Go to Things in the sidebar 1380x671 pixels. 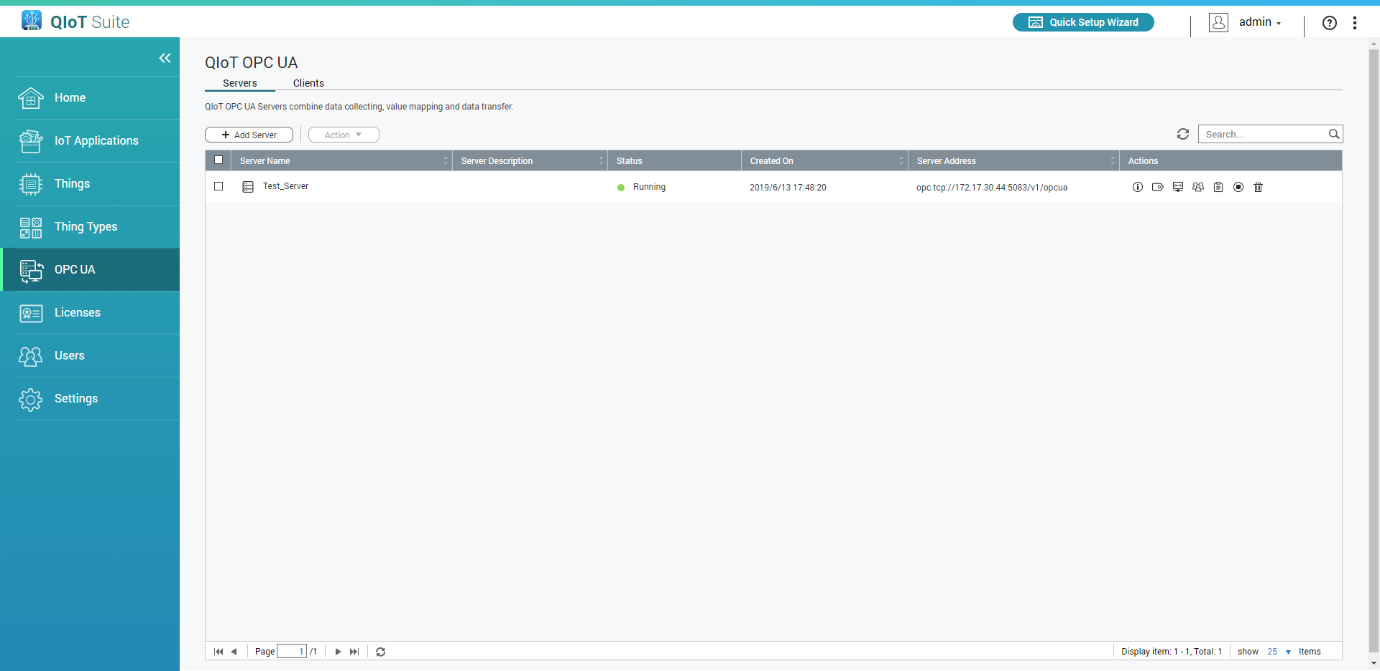pyautogui.click(x=90, y=184)
